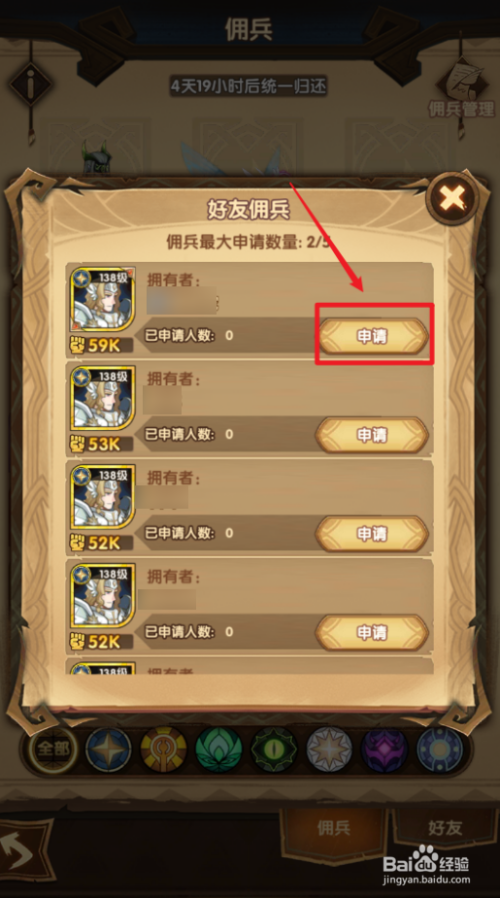The width and height of the screenshot is (500, 898).
Task: Filter by blue four-point star faction icon
Action: coord(108,749)
